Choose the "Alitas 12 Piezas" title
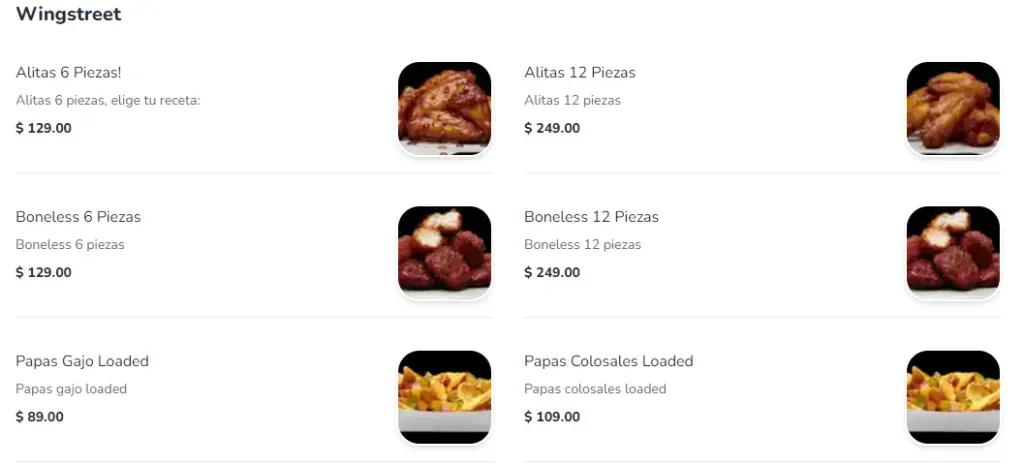1024x465 pixels. pos(580,73)
